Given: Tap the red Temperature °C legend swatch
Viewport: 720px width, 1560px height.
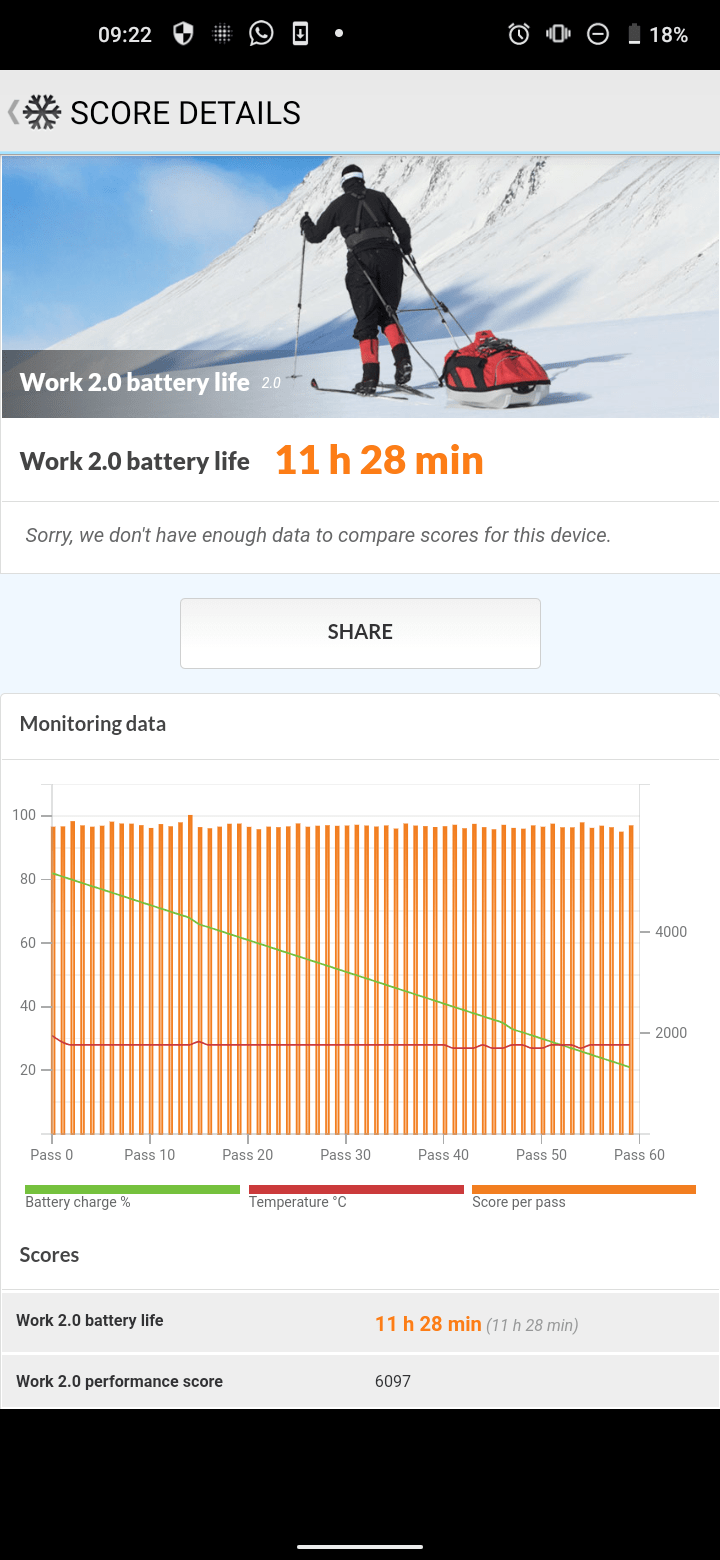Looking at the screenshot, I should (x=356, y=1190).
